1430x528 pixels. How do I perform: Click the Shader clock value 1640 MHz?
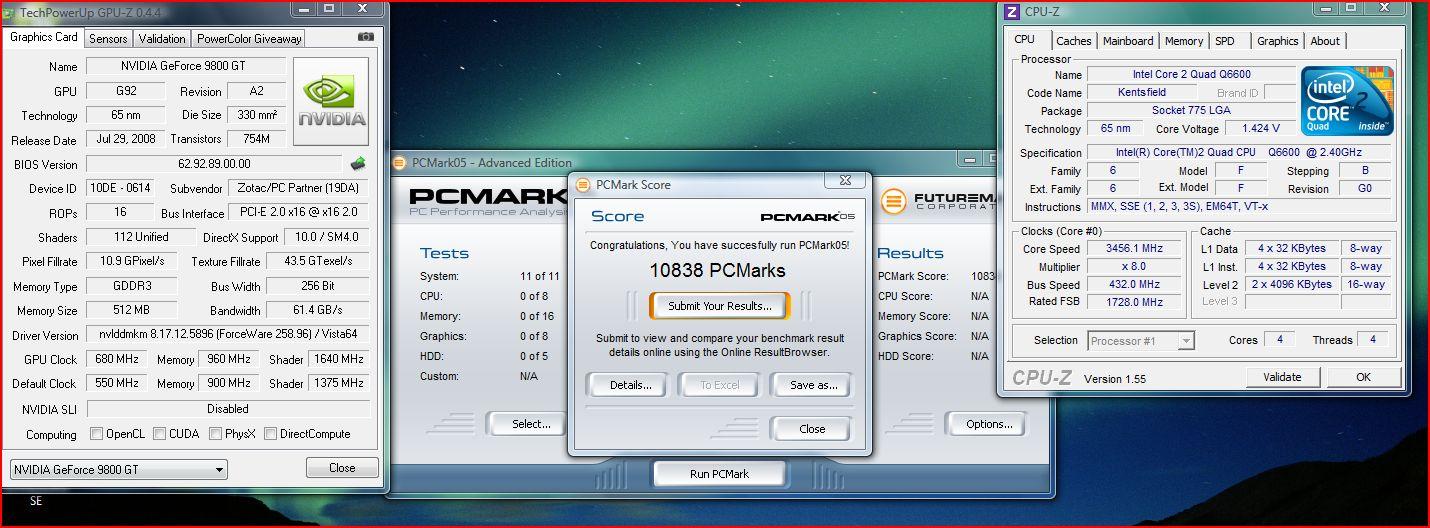pyautogui.click(x=338, y=359)
